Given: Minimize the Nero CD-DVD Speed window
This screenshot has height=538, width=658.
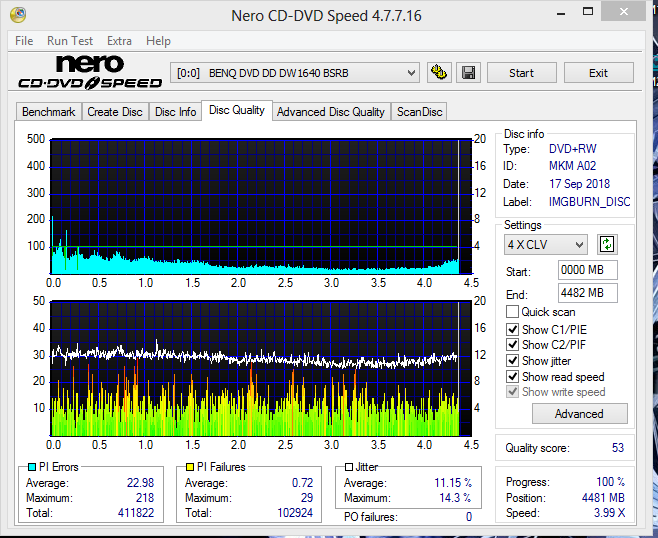Looking at the screenshot, I should coord(561,13).
